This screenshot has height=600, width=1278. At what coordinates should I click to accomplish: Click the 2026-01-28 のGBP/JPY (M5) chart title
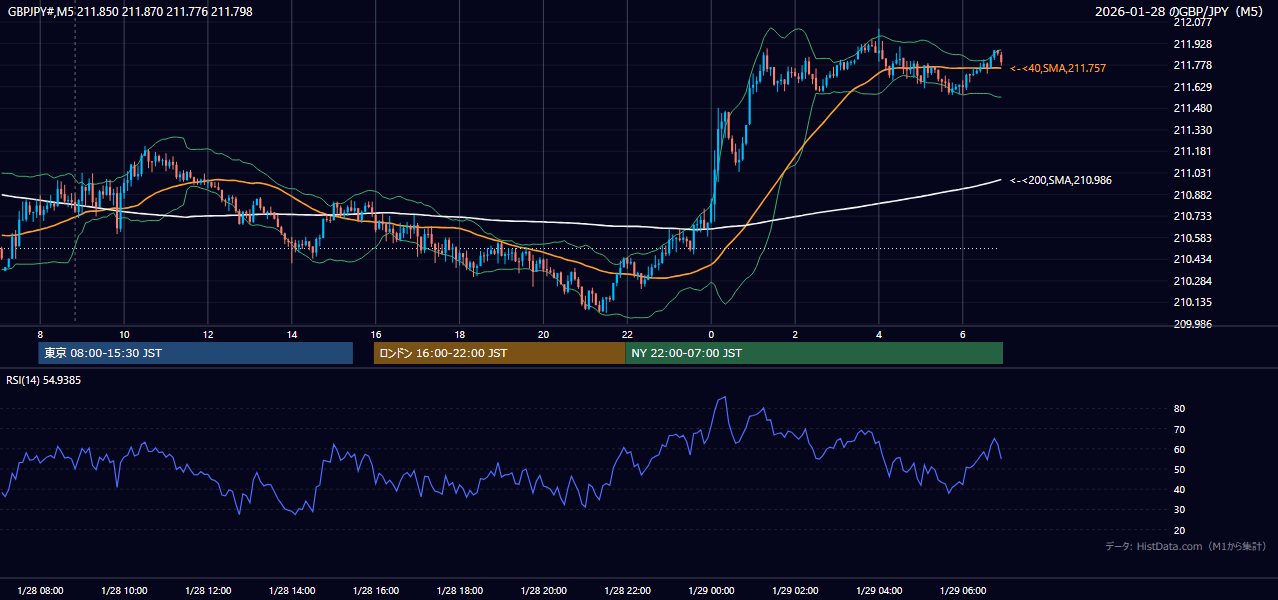[1181, 11]
